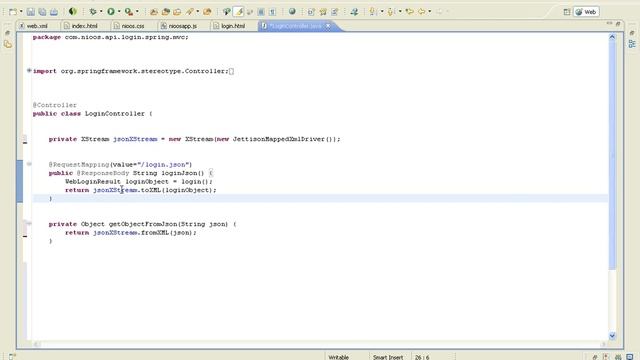This screenshot has width=640, height=360.
Task: Toggle show whitespace characters icon
Action: point(272,12)
